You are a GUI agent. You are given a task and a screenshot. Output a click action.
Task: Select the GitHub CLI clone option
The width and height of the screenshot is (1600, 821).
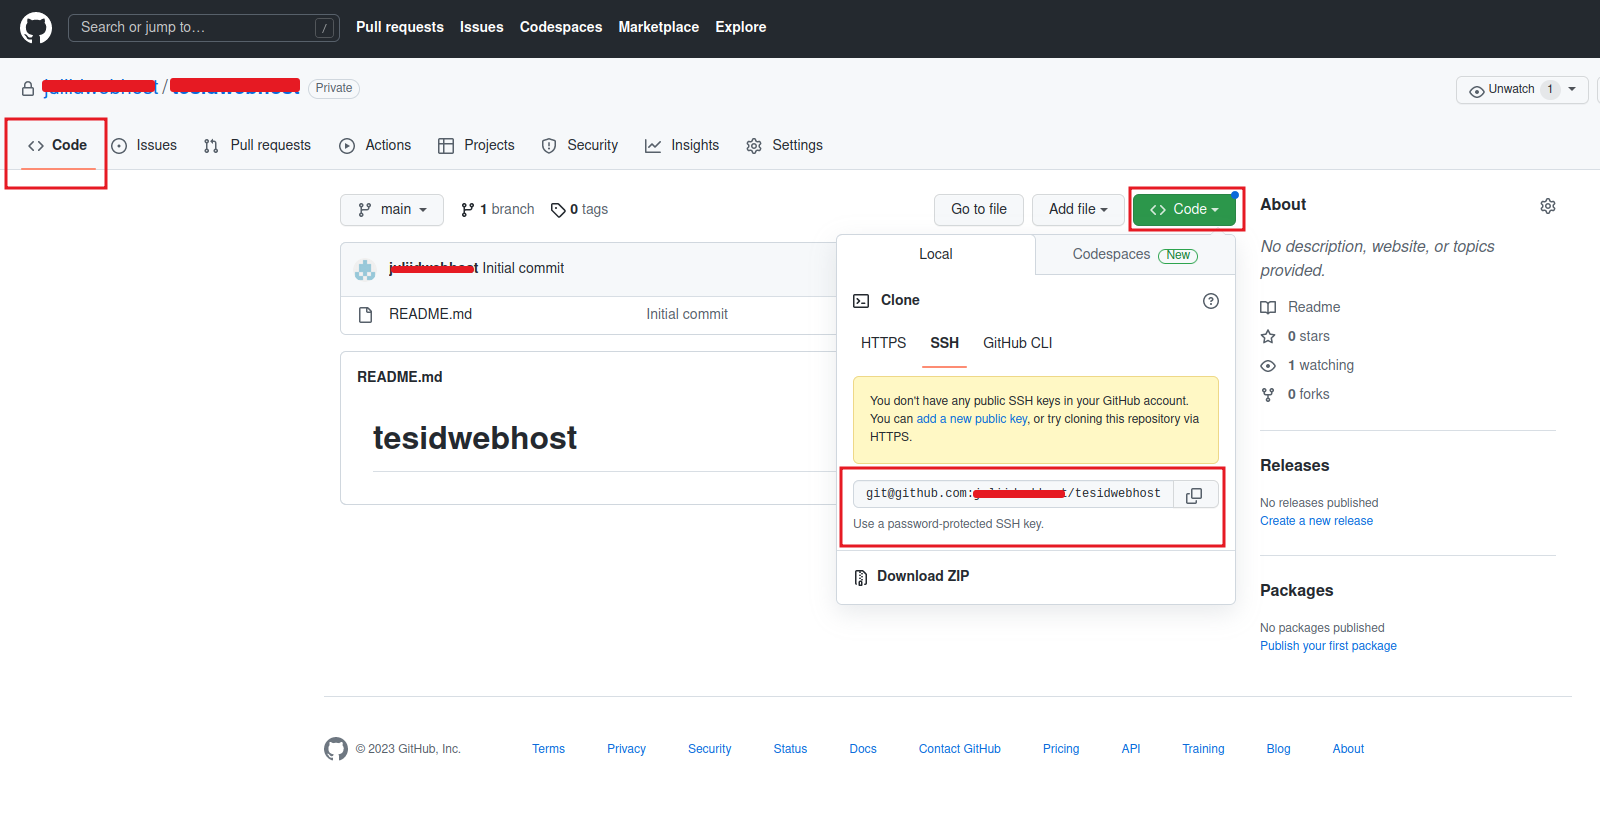1018,343
